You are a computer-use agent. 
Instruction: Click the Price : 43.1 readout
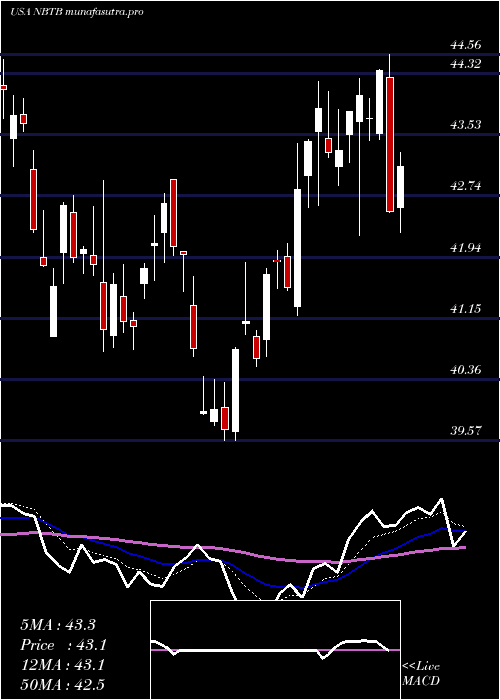tap(63, 645)
